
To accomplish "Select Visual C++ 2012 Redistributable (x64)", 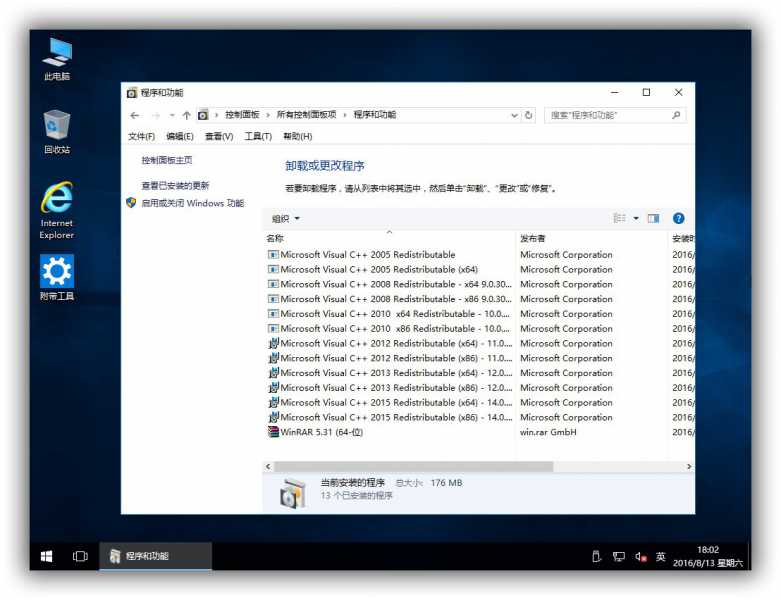I will [389, 344].
